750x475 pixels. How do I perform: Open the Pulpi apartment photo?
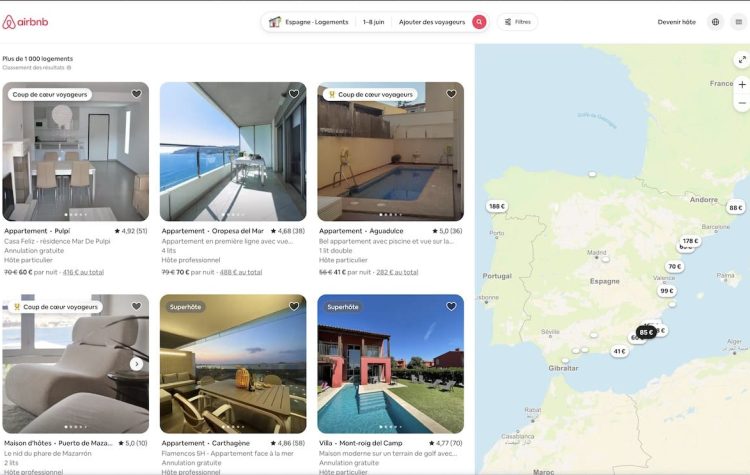pos(76,151)
